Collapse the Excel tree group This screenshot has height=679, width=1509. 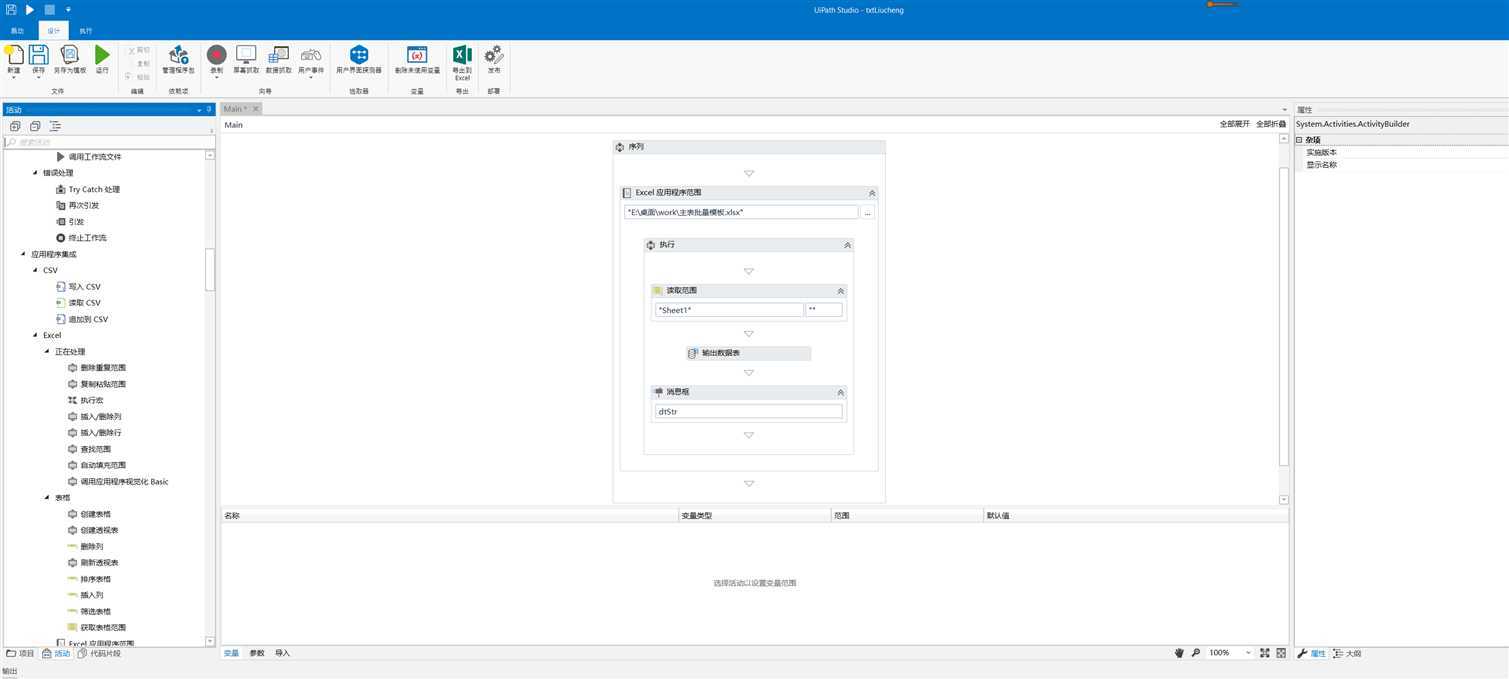pos(35,335)
